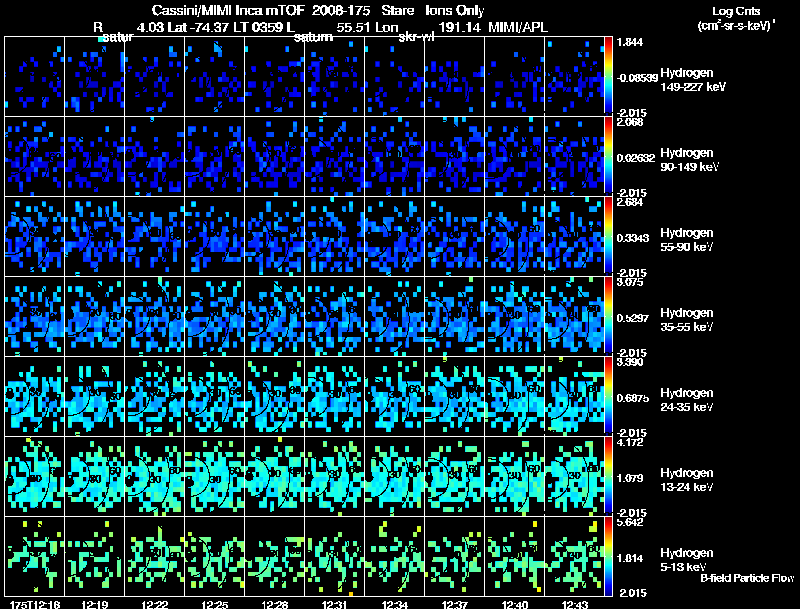Screen dimensions: 800x609
Task: Select the 'Hydrogen 24-35 keV' row label
Action: coord(687,400)
